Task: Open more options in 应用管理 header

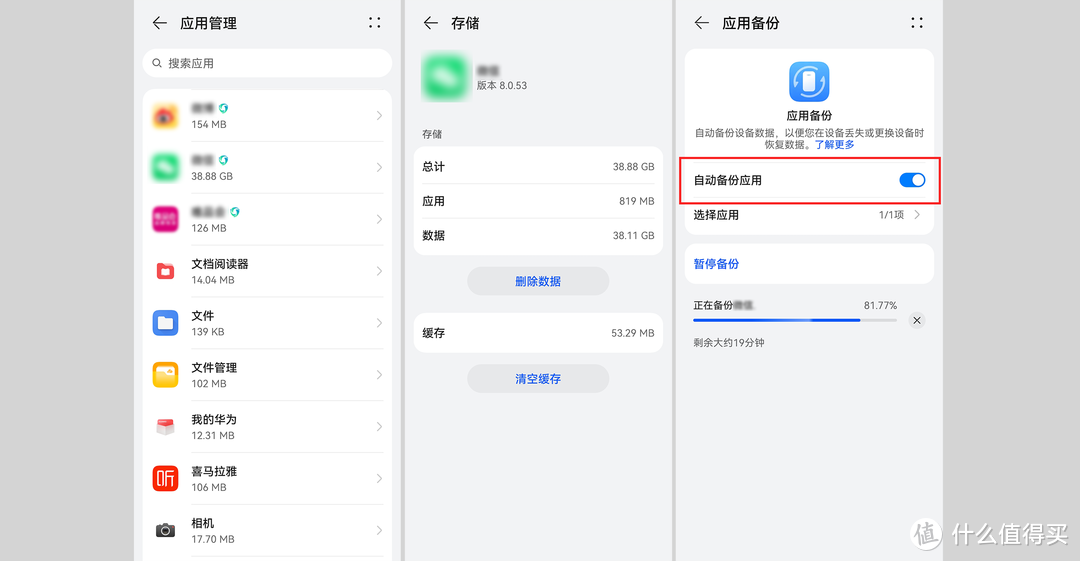Action: 374,23
